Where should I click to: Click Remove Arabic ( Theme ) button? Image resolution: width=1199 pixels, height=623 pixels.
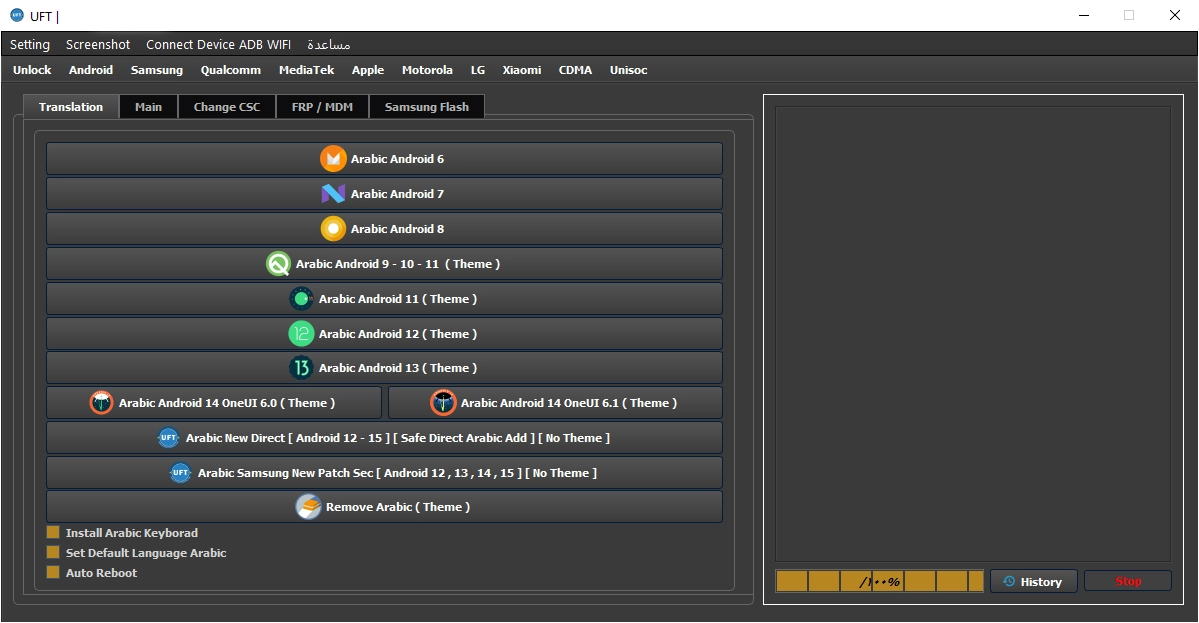click(385, 507)
